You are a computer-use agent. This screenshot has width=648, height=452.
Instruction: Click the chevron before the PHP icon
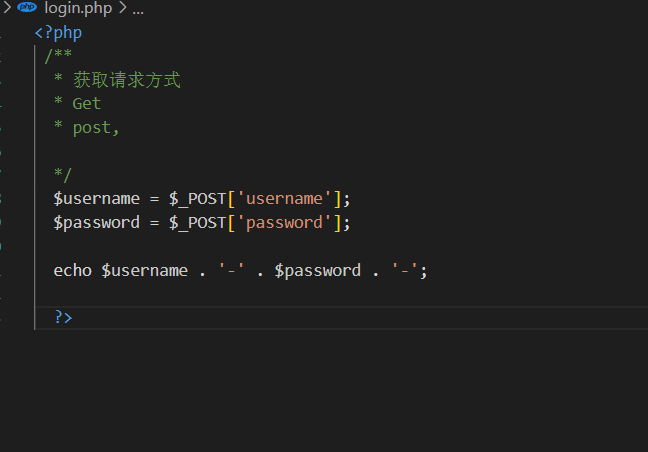(x=7, y=8)
